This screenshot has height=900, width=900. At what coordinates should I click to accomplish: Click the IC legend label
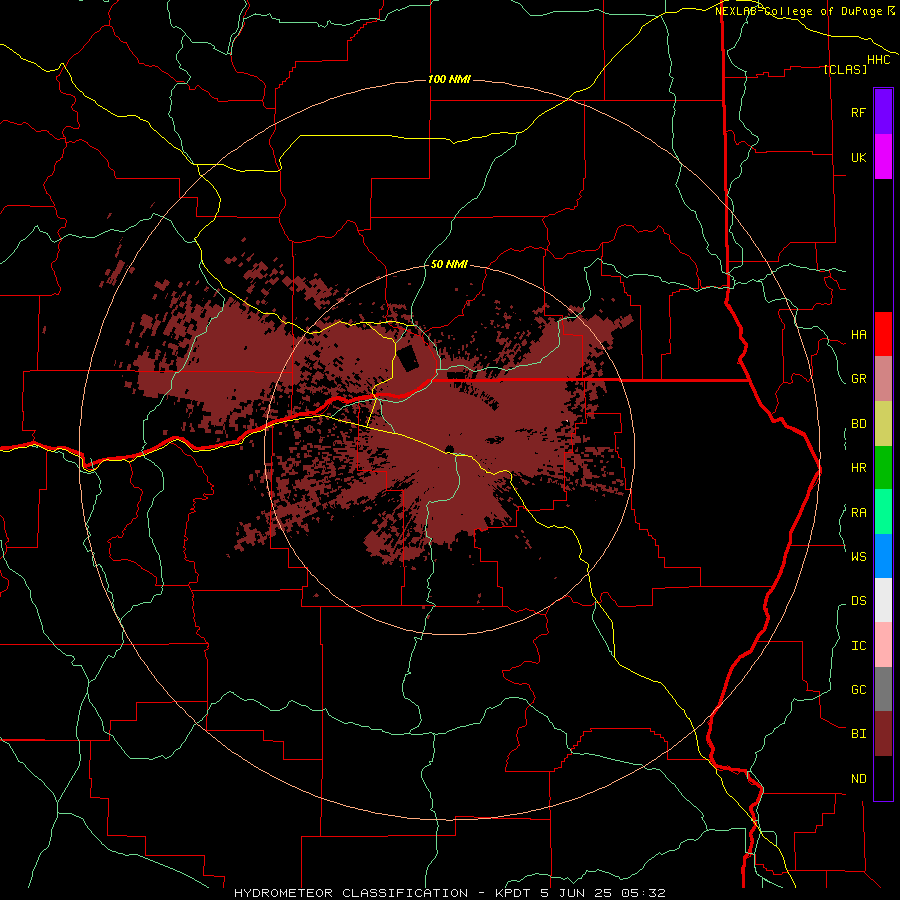coord(858,646)
